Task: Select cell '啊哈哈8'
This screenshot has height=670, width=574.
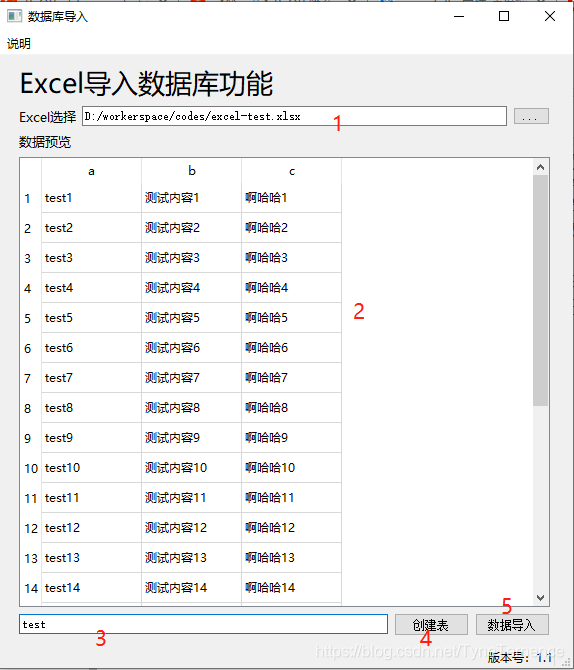Action: tap(291, 408)
